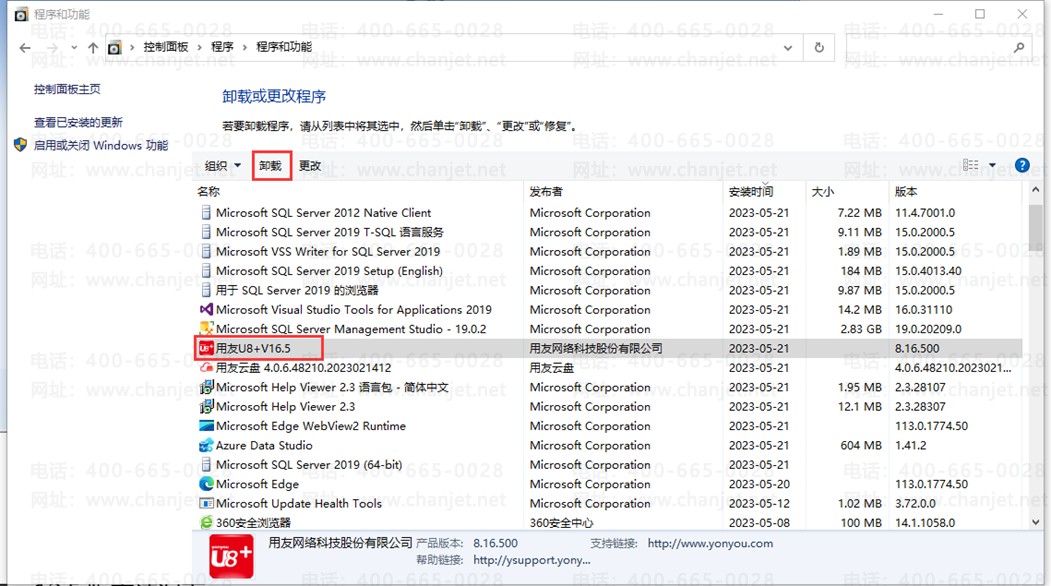Click the 360安全浏览器 icon
The width and height of the screenshot is (1051, 586).
point(206,523)
